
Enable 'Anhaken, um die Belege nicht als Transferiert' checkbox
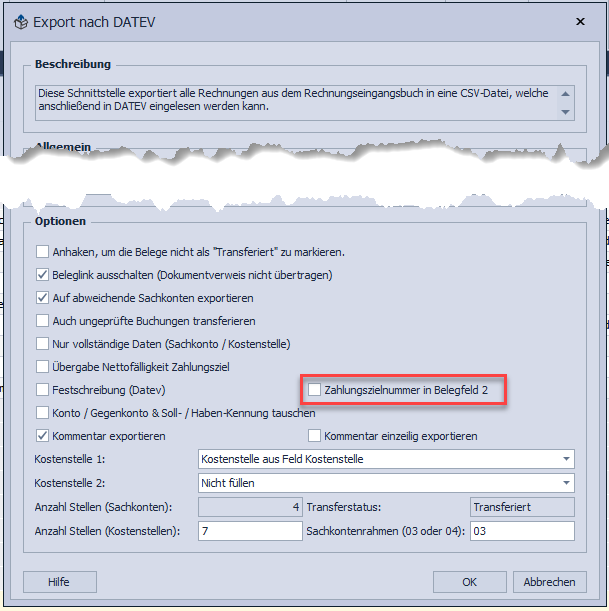(x=43, y=252)
